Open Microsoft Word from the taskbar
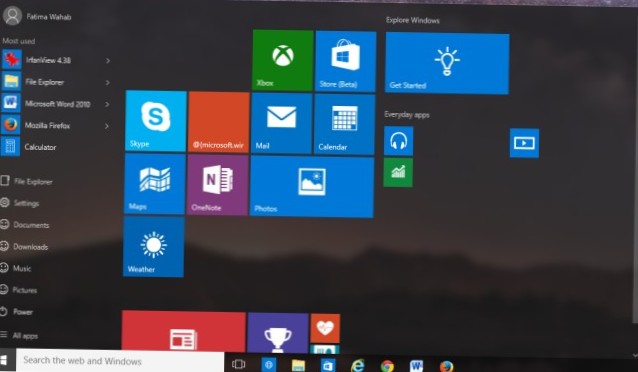Viewport: 638px width, 372px height. tap(416, 366)
